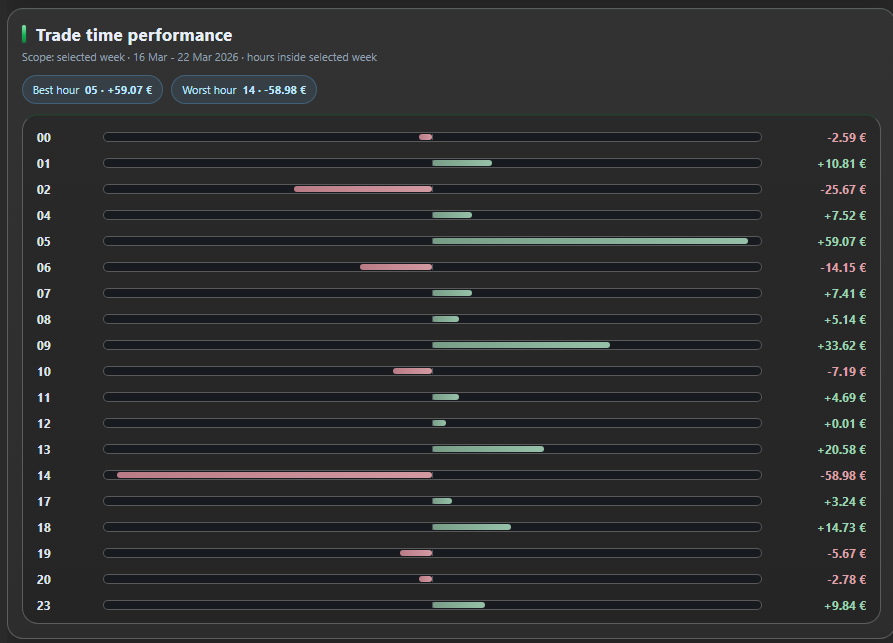
Task: Click the -58.98 € value label
Action: pos(840,475)
